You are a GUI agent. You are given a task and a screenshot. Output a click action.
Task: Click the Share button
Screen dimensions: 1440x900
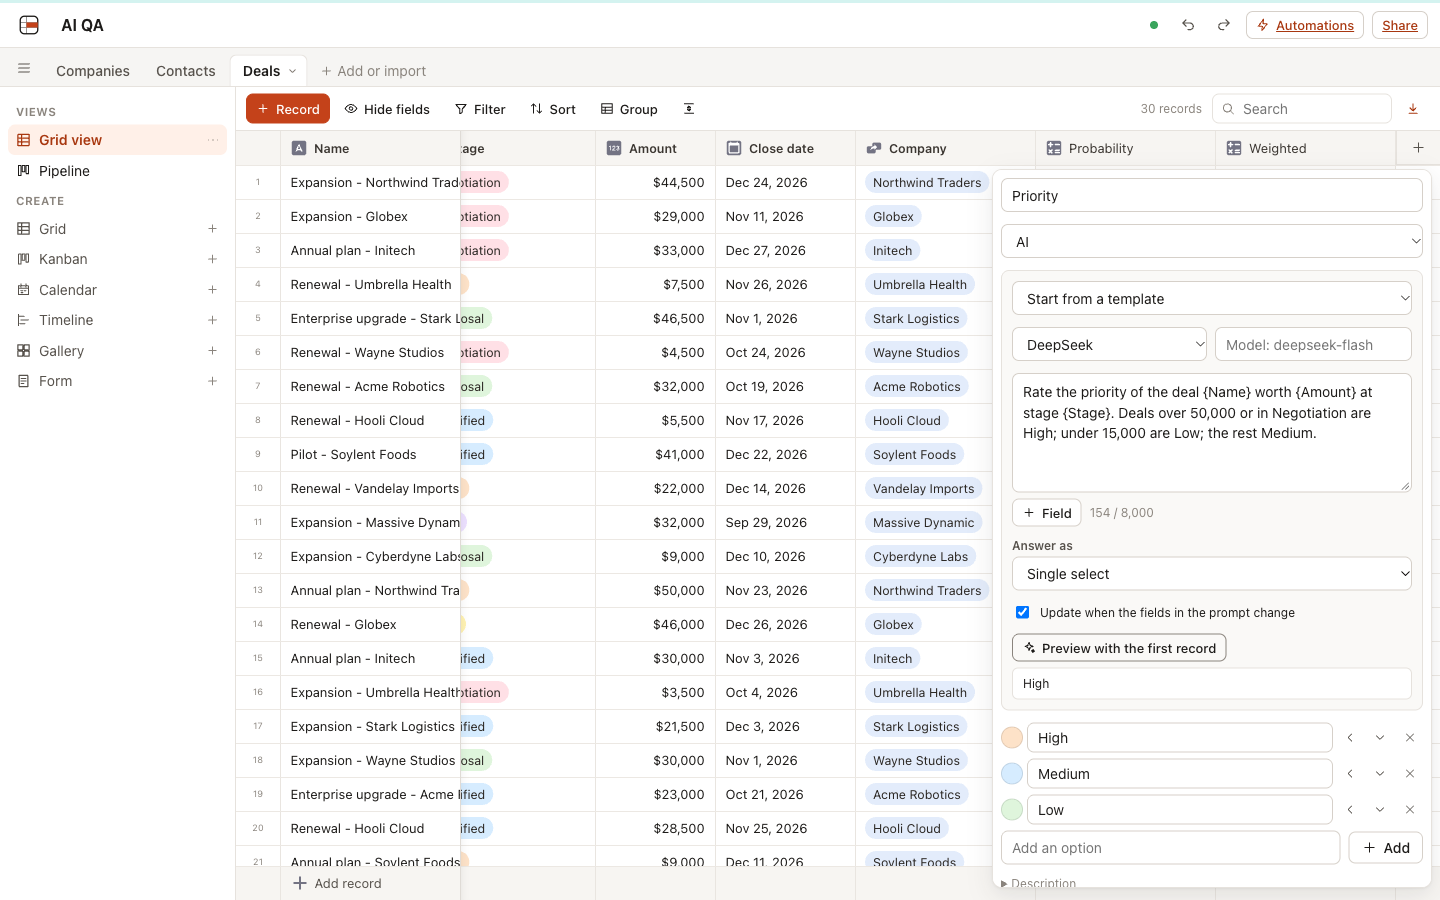(1399, 25)
